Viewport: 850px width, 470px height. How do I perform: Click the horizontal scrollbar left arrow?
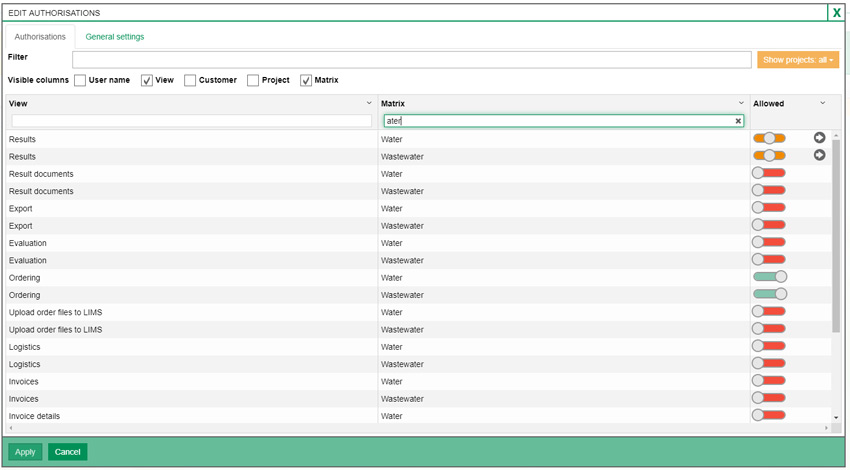(x=10, y=428)
